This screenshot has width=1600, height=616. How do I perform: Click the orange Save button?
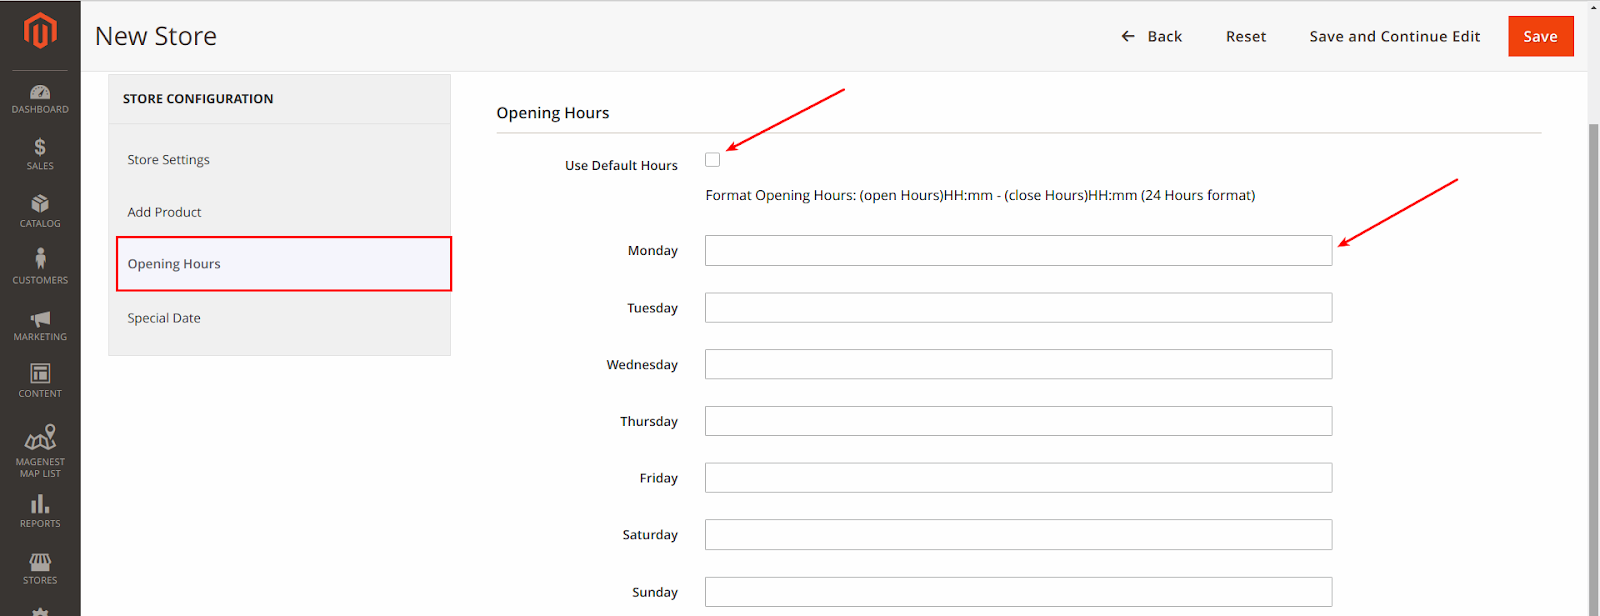pyautogui.click(x=1541, y=36)
